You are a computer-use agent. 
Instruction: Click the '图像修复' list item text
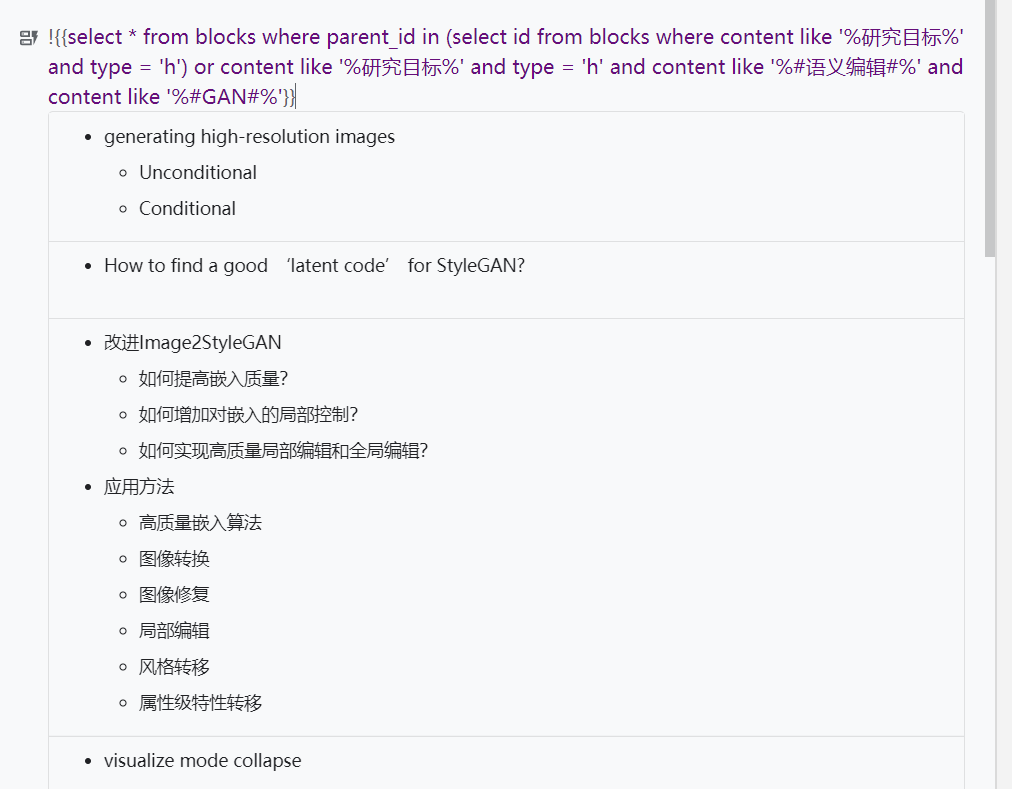pos(174,595)
